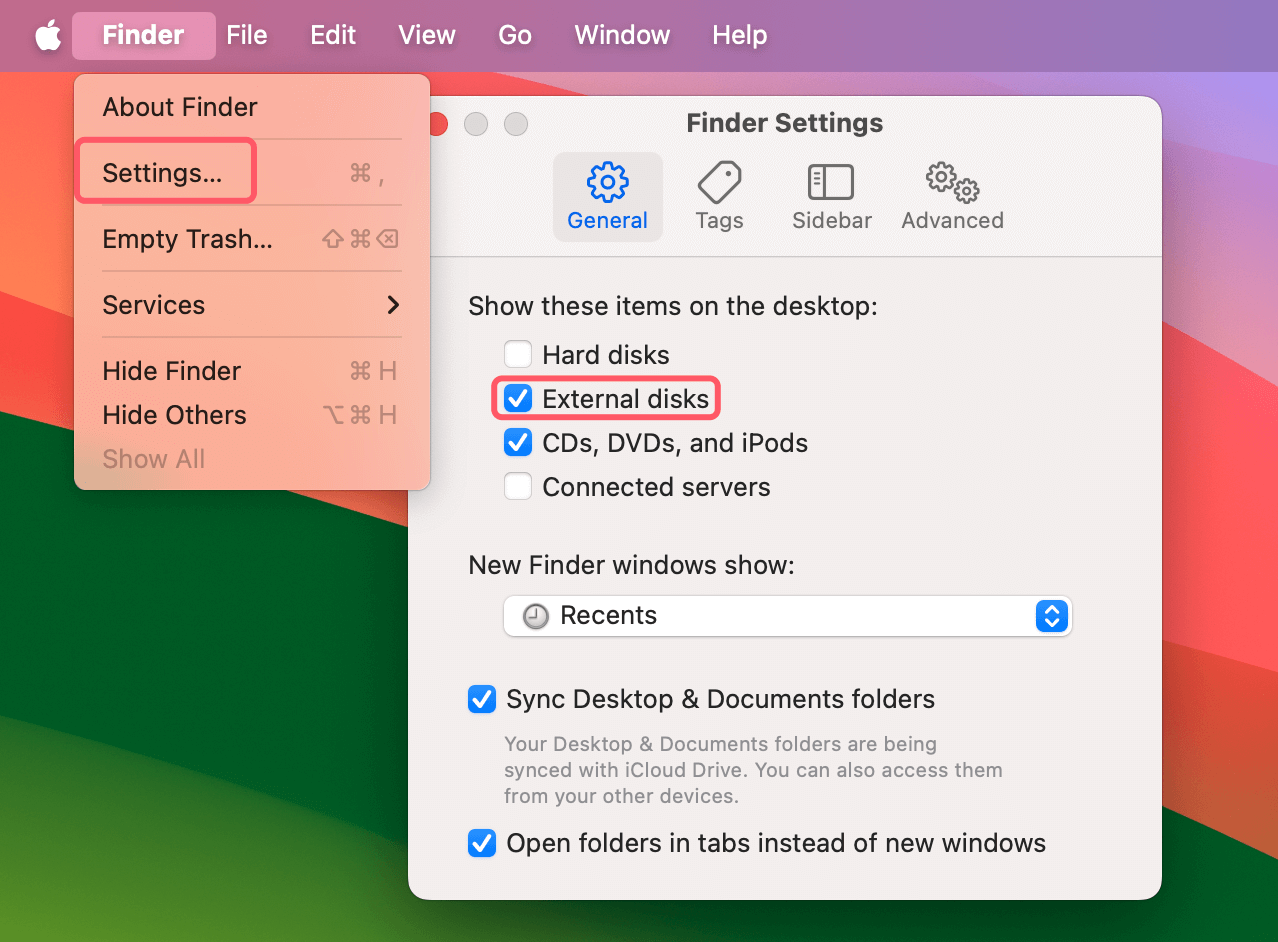Open the Apple menu logo
1278x942 pixels.
pos(48,35)
